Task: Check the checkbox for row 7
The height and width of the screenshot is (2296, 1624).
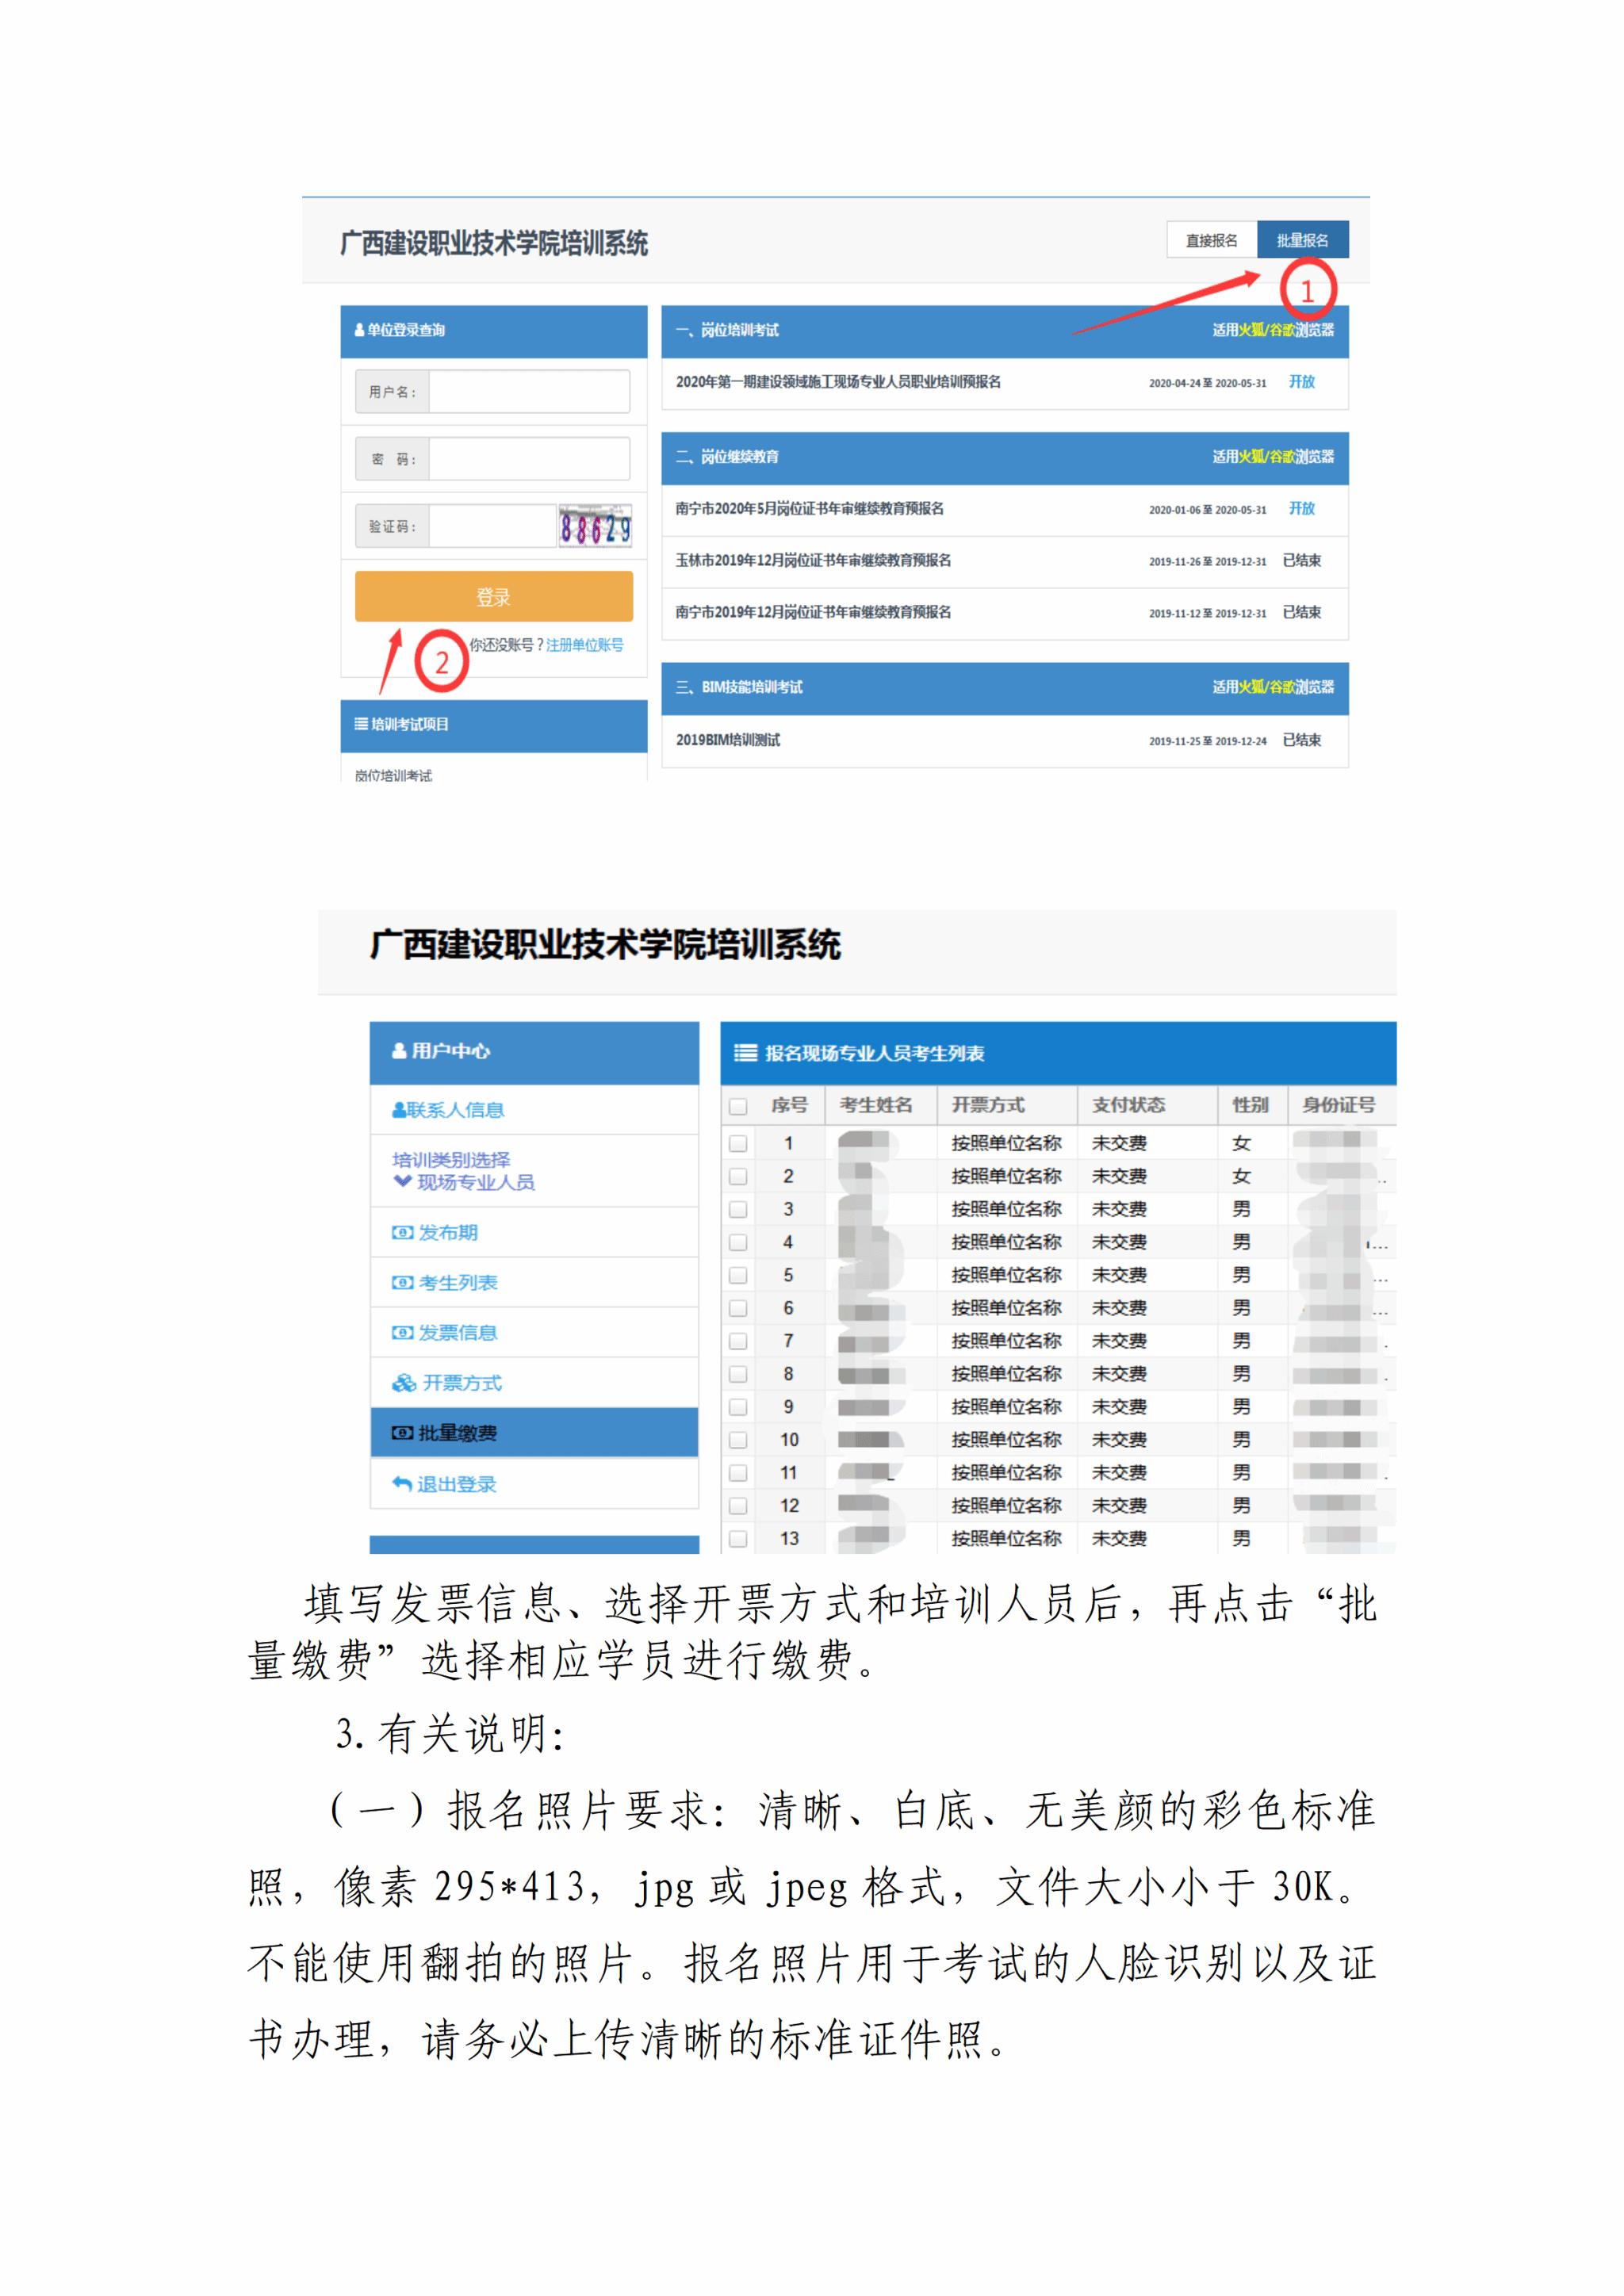Action: point(738,1341)
